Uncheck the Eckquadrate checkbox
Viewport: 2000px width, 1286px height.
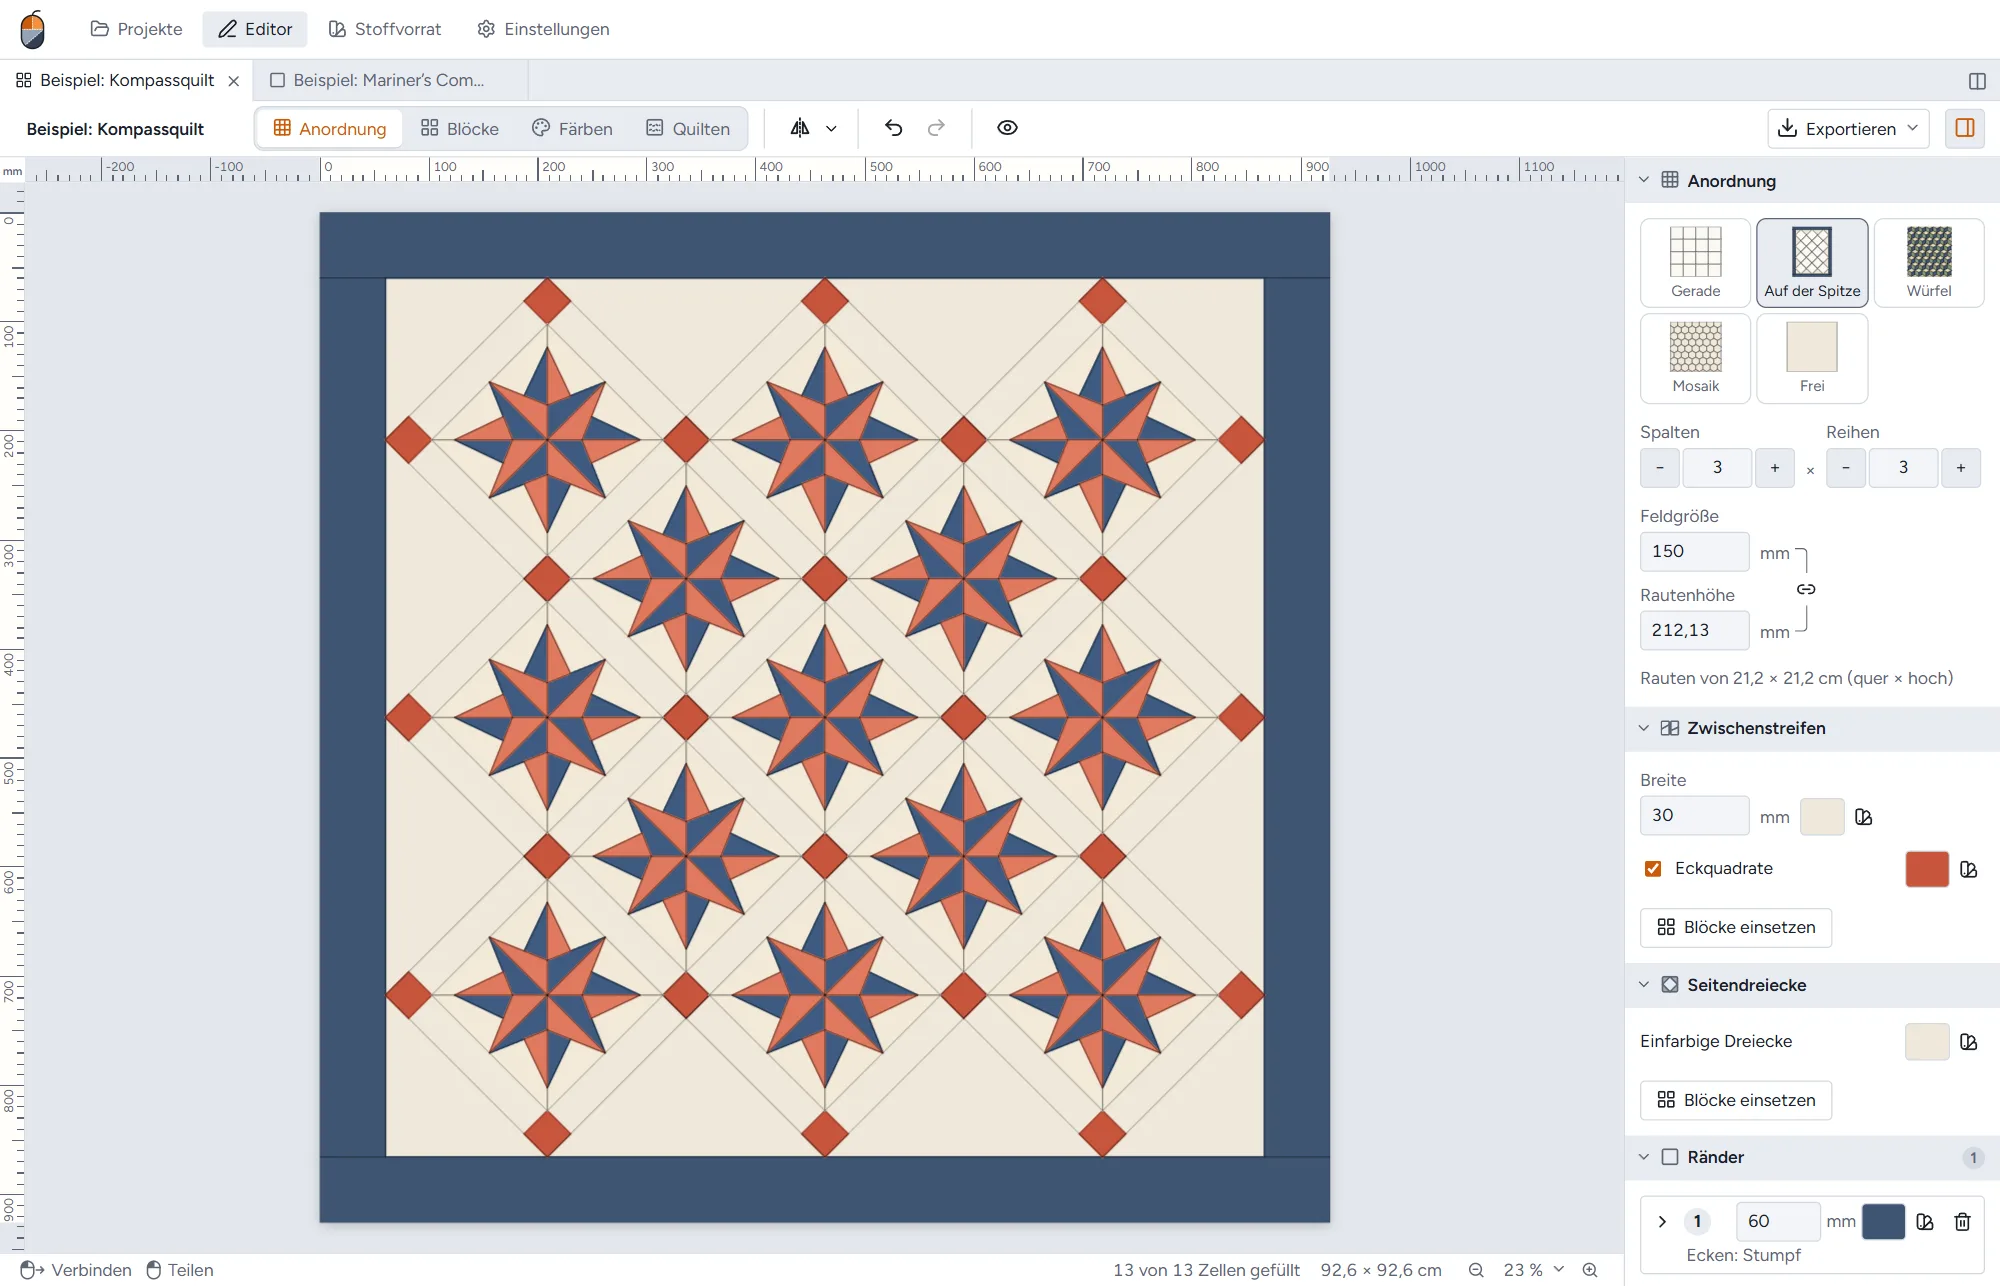pyautogui.click(x=1653, y=869)
